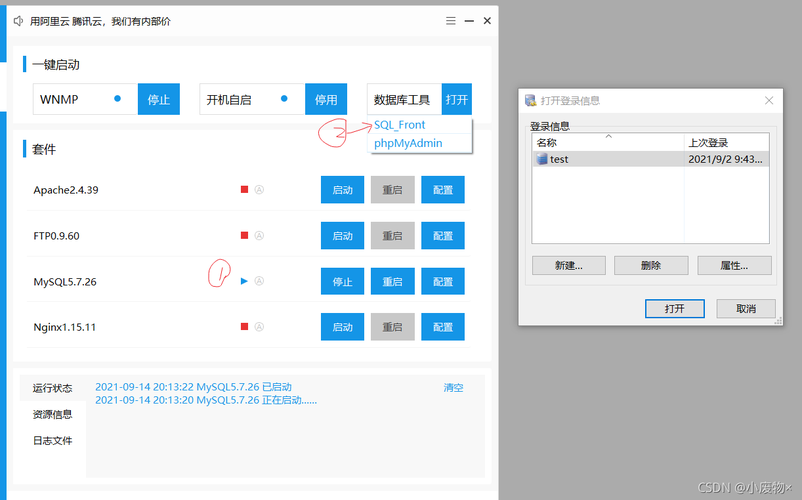This screenshot has height=500, width=802.
Task: Delete the selected login entry
Action: [651, 265]
